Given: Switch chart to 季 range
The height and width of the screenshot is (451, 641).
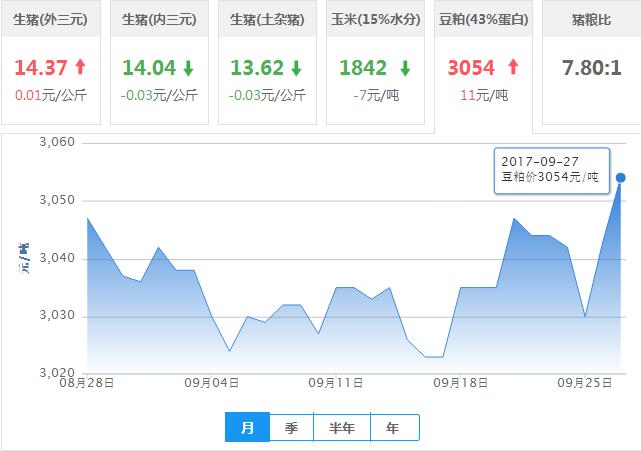Looking at the screenshot, I should coord(291,427).
